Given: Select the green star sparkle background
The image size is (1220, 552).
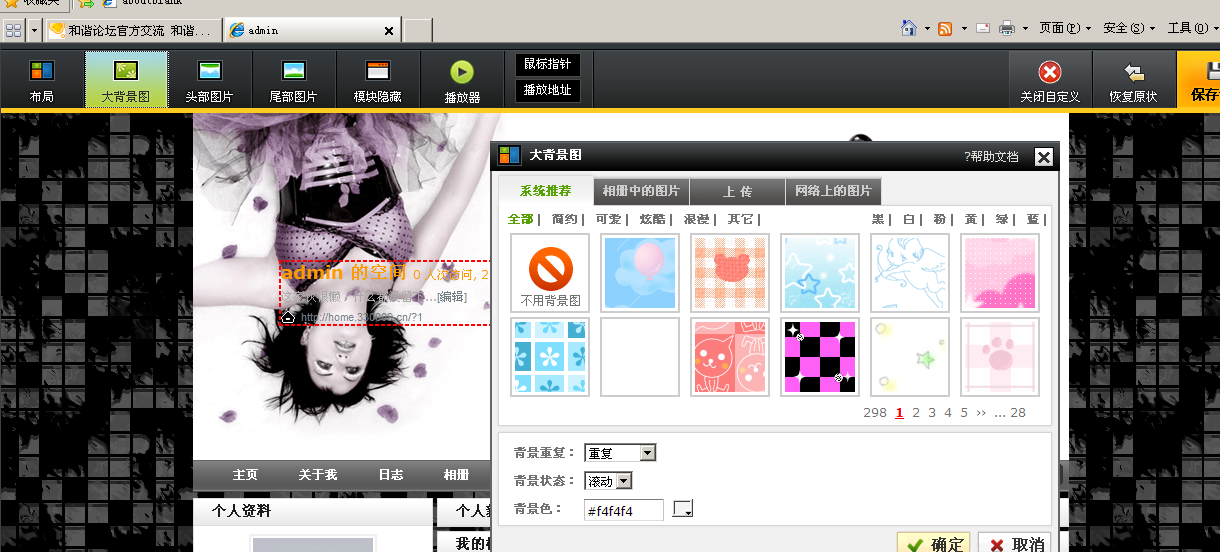Looking at the screenshot, I should click(x=910, y=357).
